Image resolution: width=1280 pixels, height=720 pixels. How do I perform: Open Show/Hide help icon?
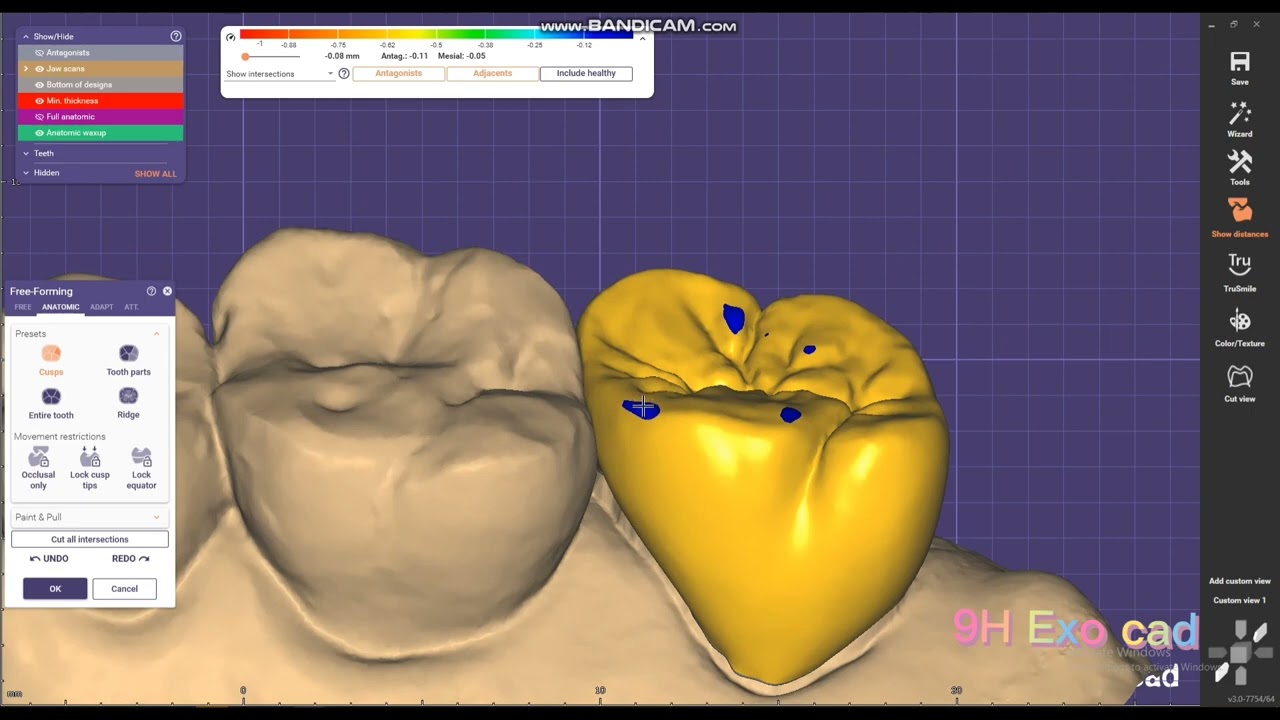(176, 36)
